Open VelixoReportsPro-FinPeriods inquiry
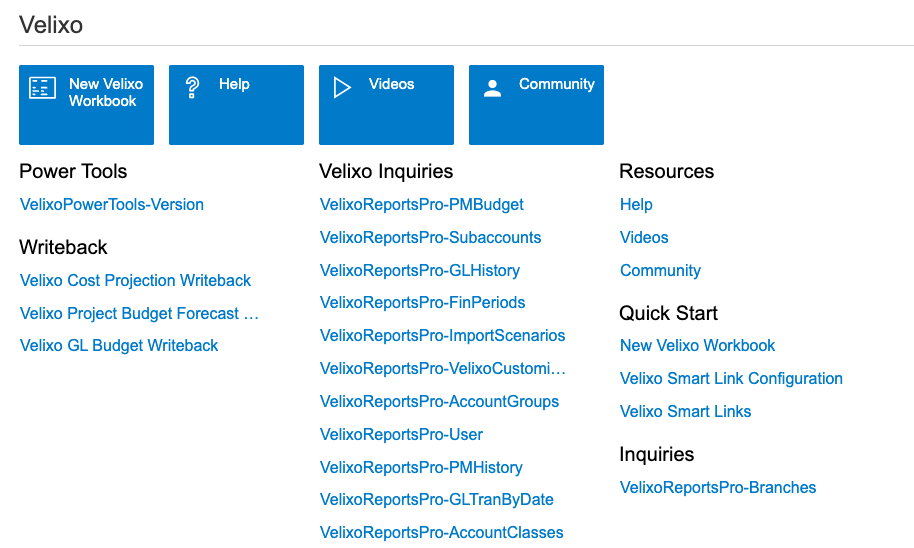Image resolution: width=914 pixels, height=548 pixels. tap(423, 303)
